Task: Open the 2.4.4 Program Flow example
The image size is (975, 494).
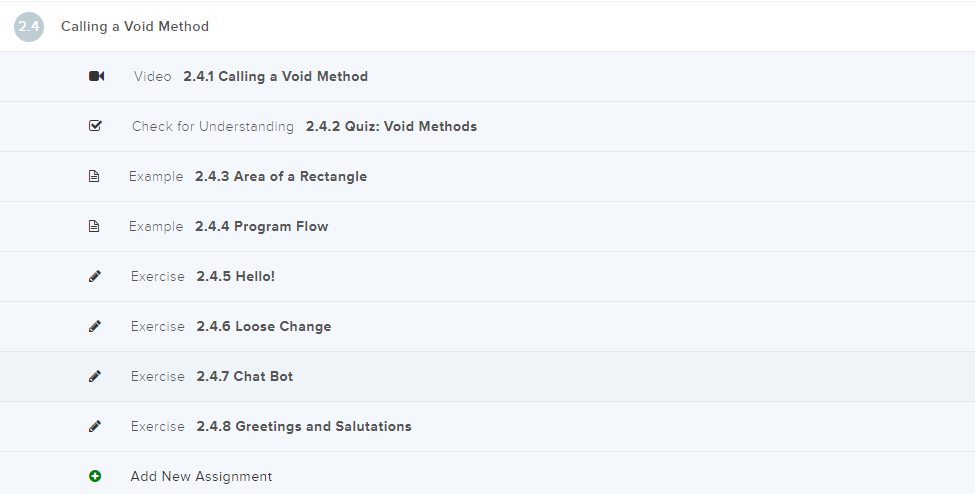Action: (x=261, y=226)
